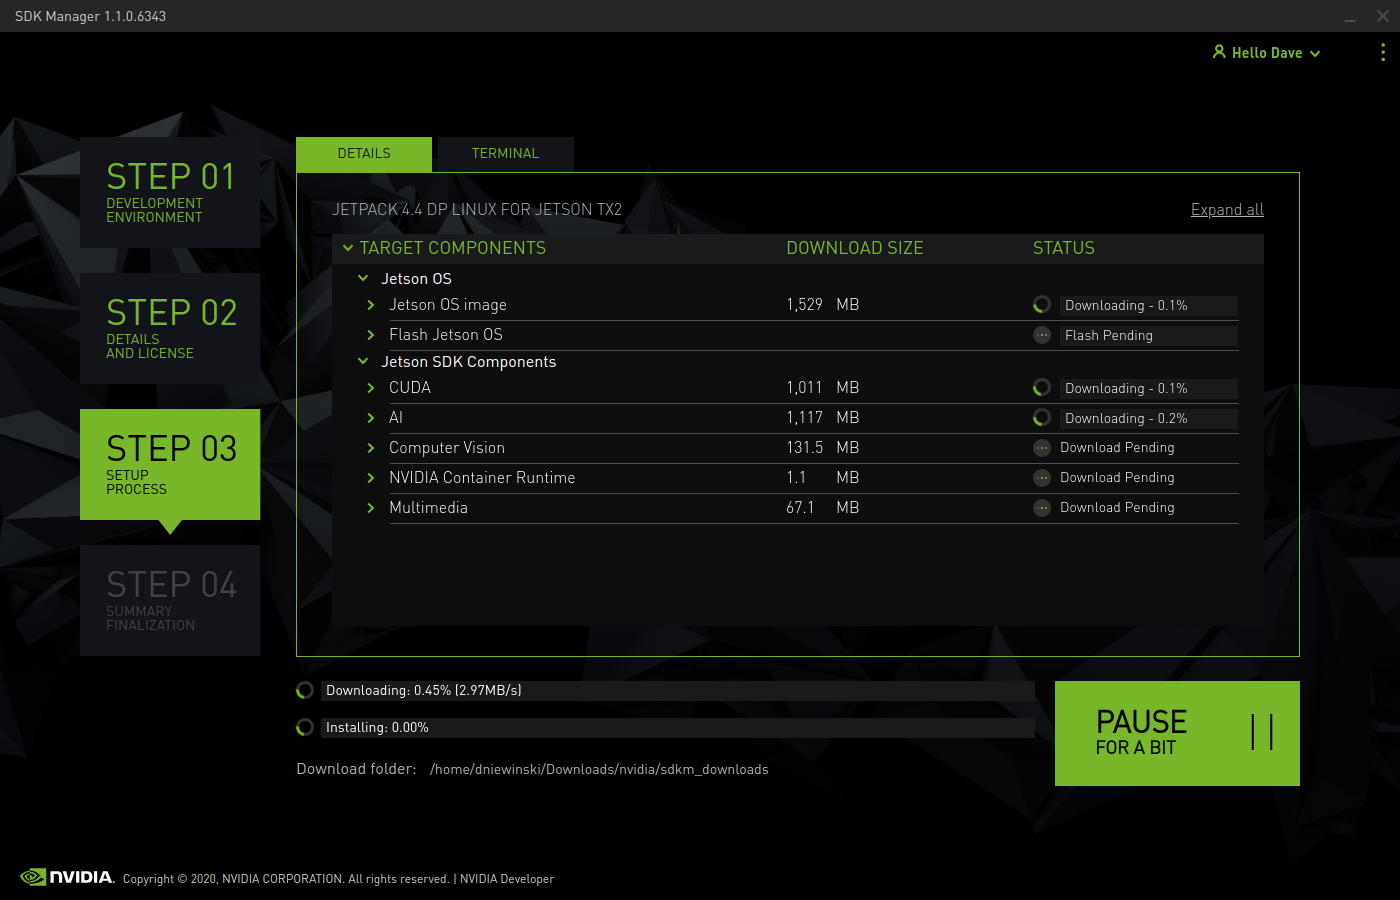Click the overall Downloading progress bar
Viewport: 1400px width, 900px height.
pyautogui.click(x=677, y=691)
